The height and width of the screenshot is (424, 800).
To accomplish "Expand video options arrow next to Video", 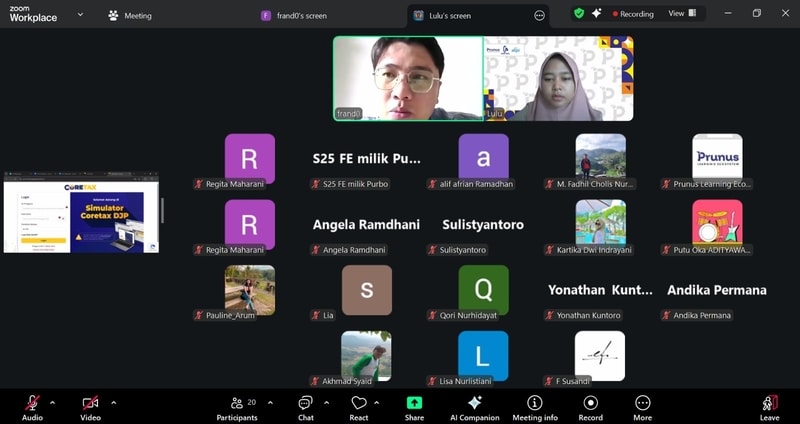I will [113, 402].
